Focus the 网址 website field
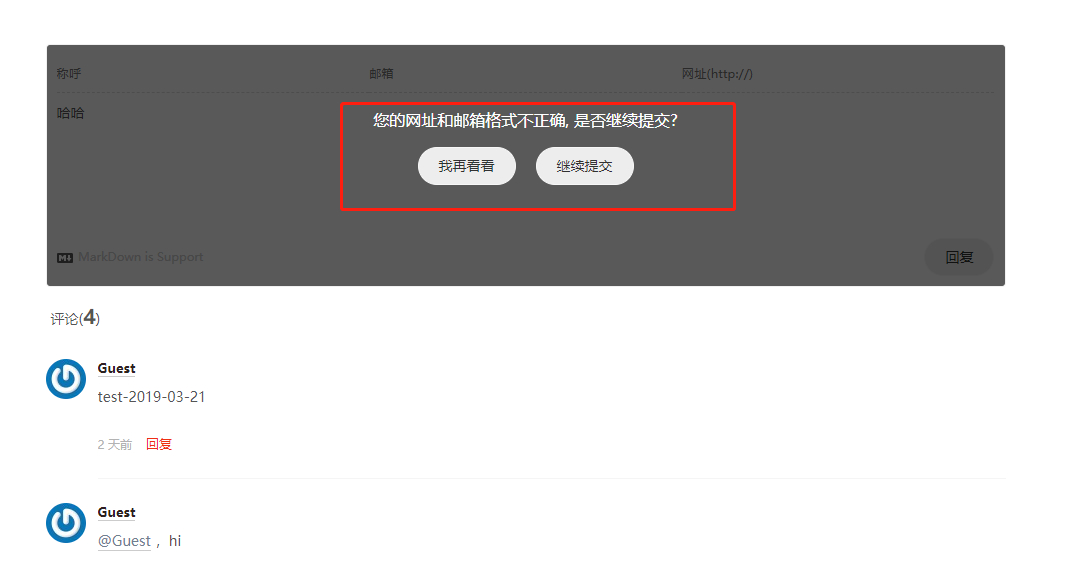 [x=837, y=74]
